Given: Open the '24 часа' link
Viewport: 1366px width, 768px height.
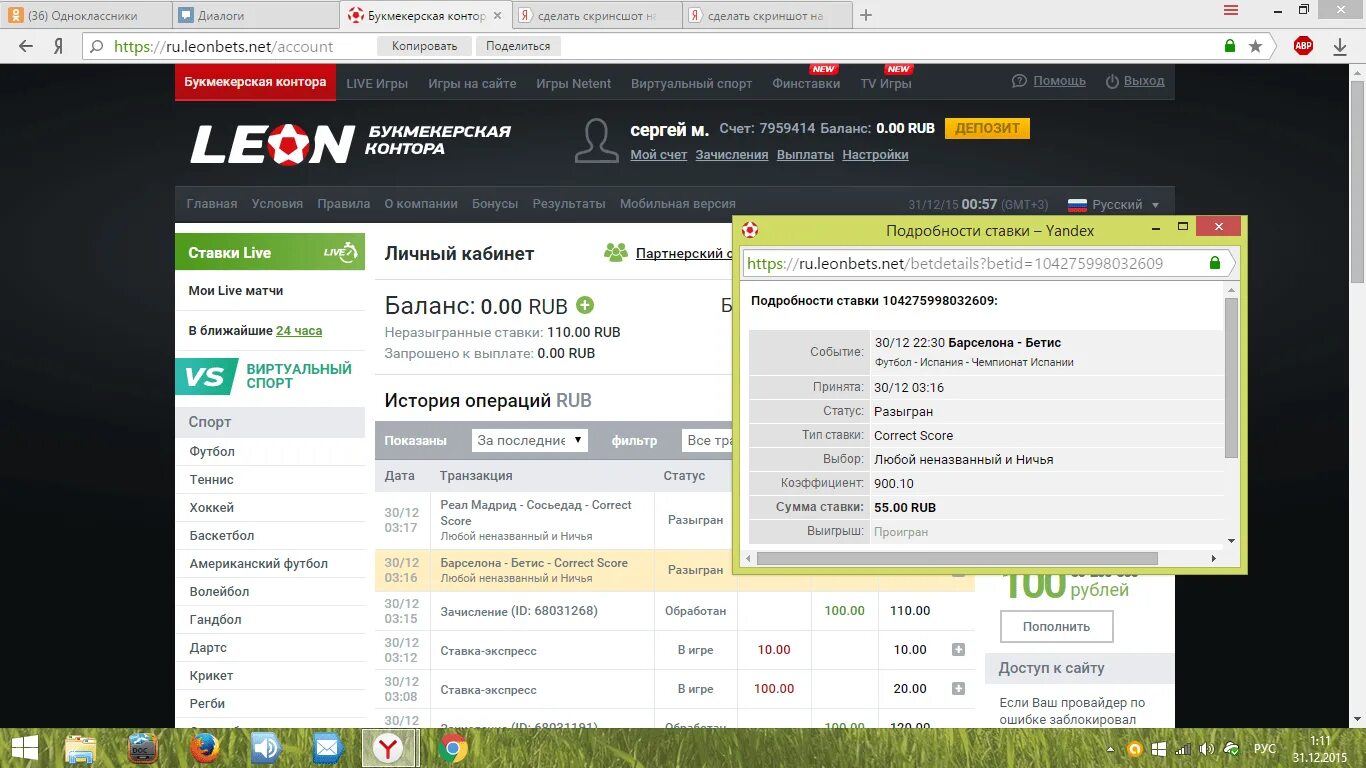Looking at the screenshot, I should coord(299,331).
